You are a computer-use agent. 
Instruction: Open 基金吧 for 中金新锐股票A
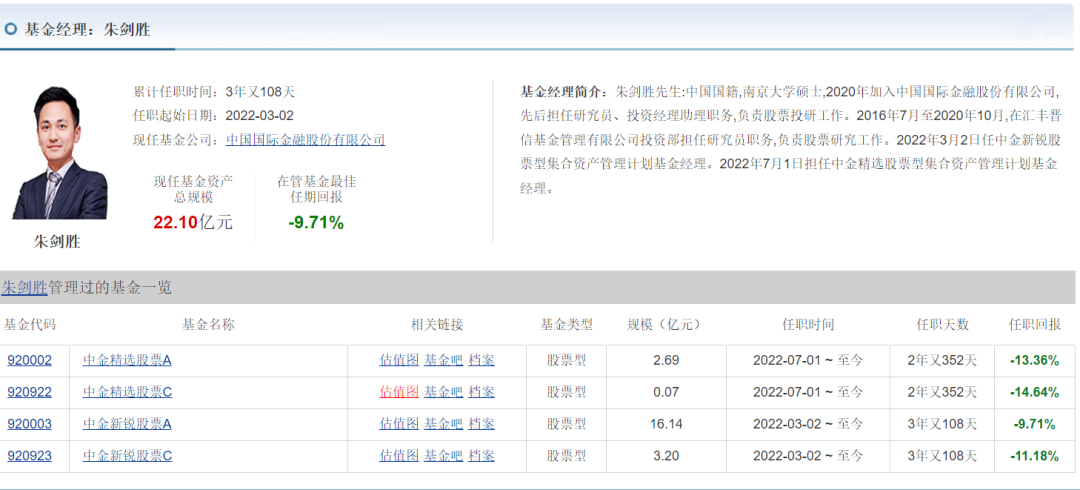pyautogui.click(x=443, y=424)
